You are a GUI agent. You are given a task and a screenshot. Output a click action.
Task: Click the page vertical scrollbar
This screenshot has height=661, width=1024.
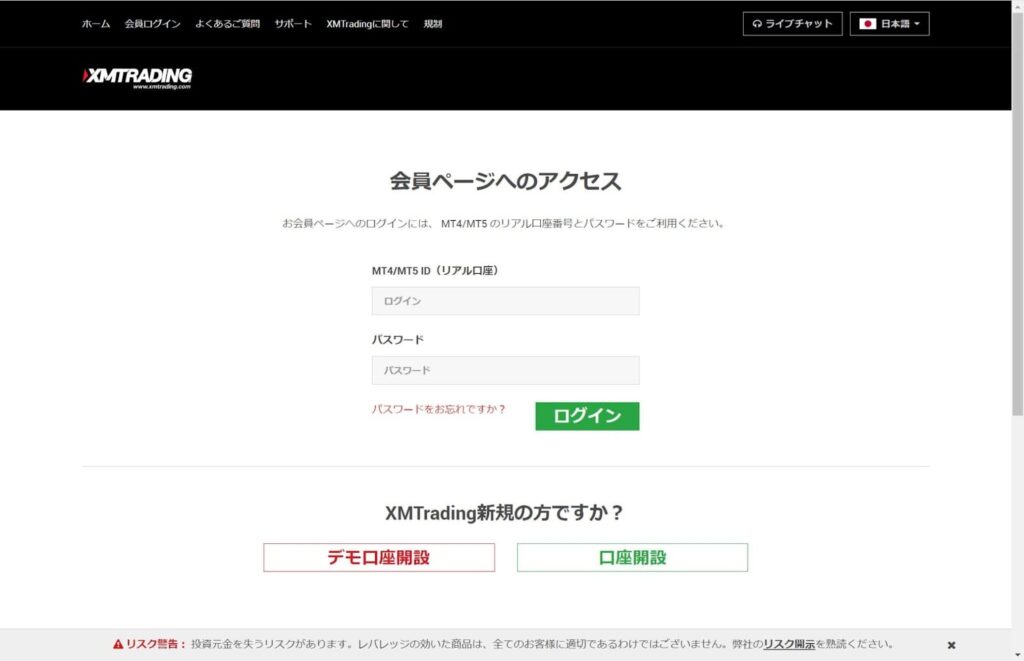(1017, 216)
